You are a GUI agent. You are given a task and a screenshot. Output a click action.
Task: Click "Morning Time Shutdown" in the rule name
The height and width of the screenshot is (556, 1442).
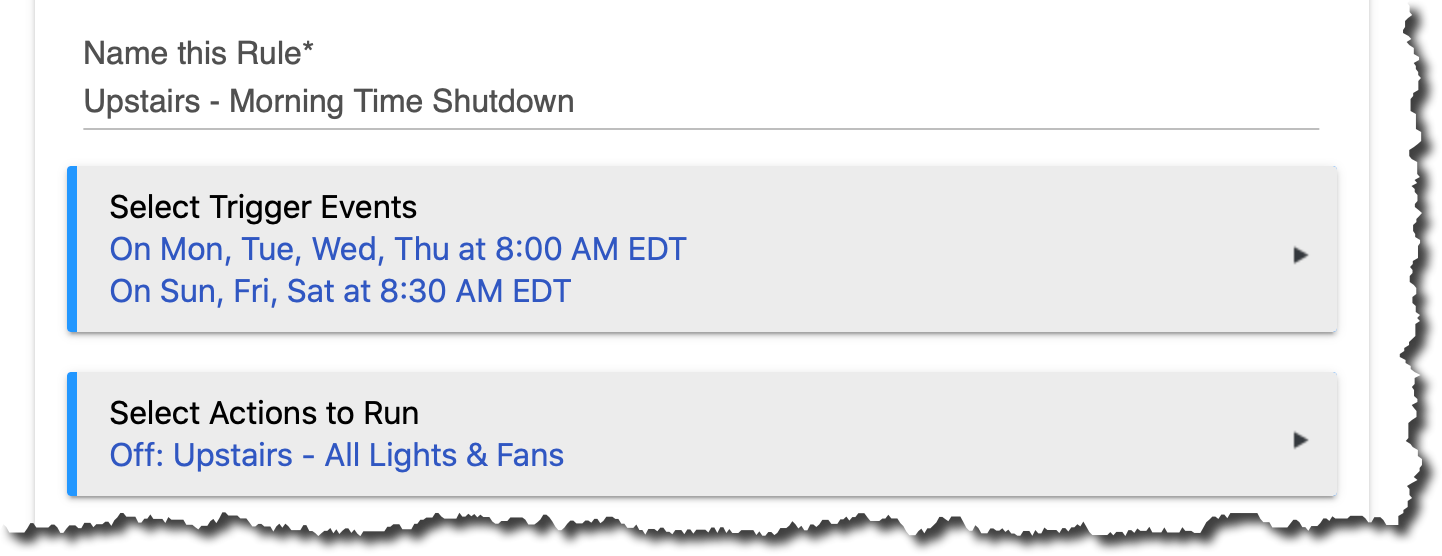[x=401, y=102]
